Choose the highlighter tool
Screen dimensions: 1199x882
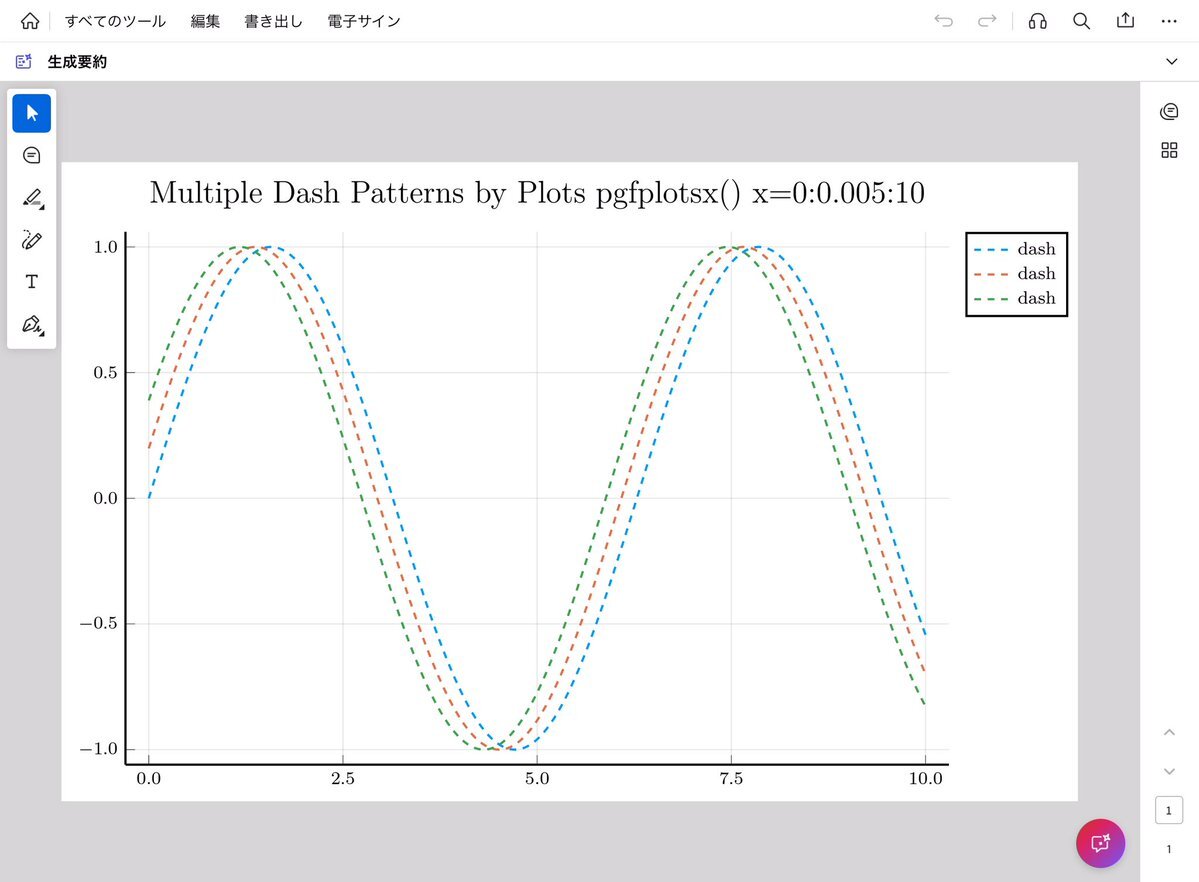click(x=31, y=198)
